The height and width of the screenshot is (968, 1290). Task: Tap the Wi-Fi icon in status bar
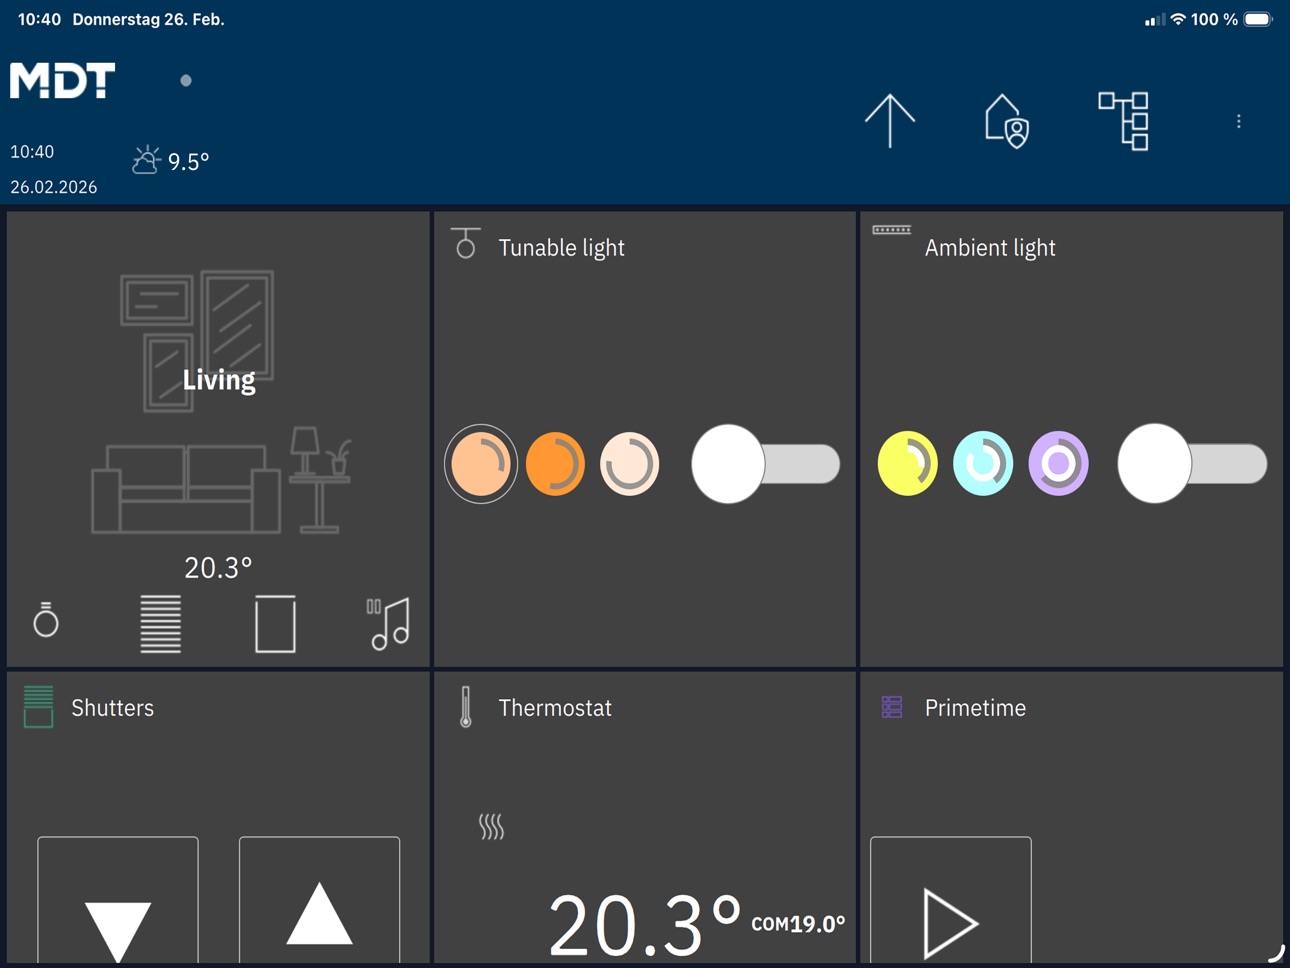(x=1178, y=19)
